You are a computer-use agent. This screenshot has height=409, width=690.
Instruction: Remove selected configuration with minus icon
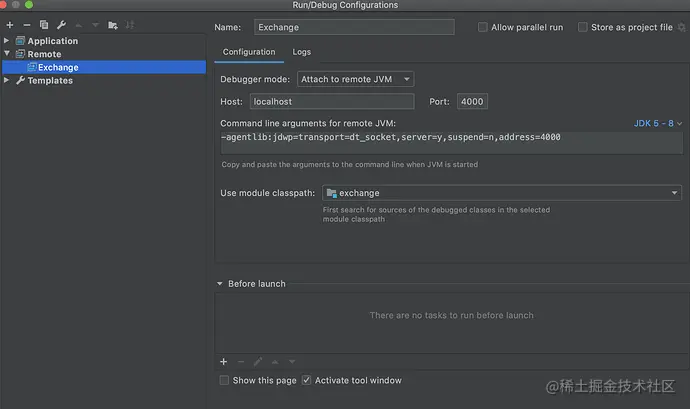pos(27,25)
